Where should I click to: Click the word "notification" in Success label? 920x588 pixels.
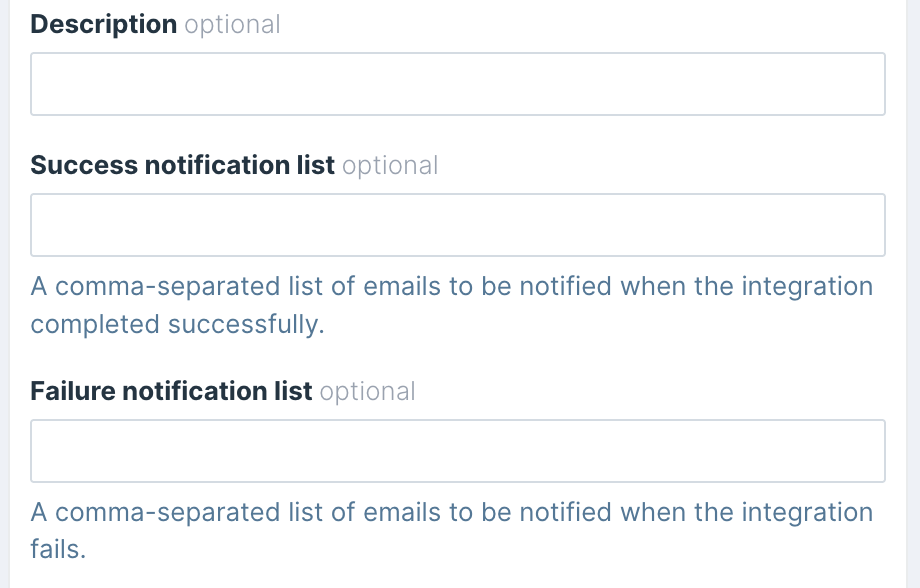(x=212, y=165)
